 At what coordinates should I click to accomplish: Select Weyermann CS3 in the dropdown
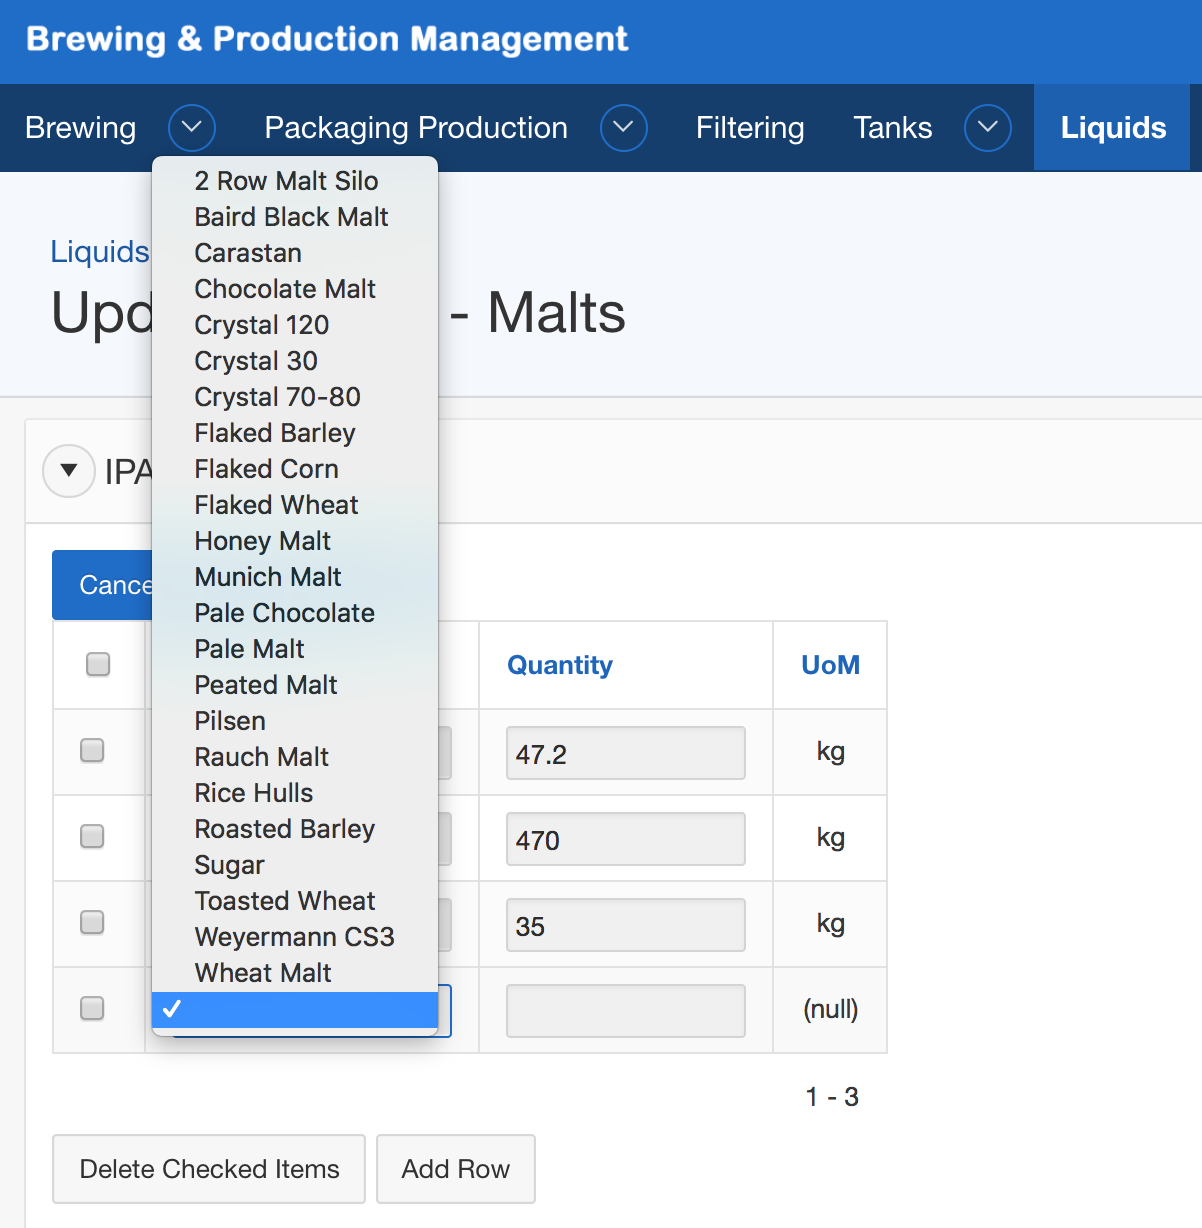point(294,937)
